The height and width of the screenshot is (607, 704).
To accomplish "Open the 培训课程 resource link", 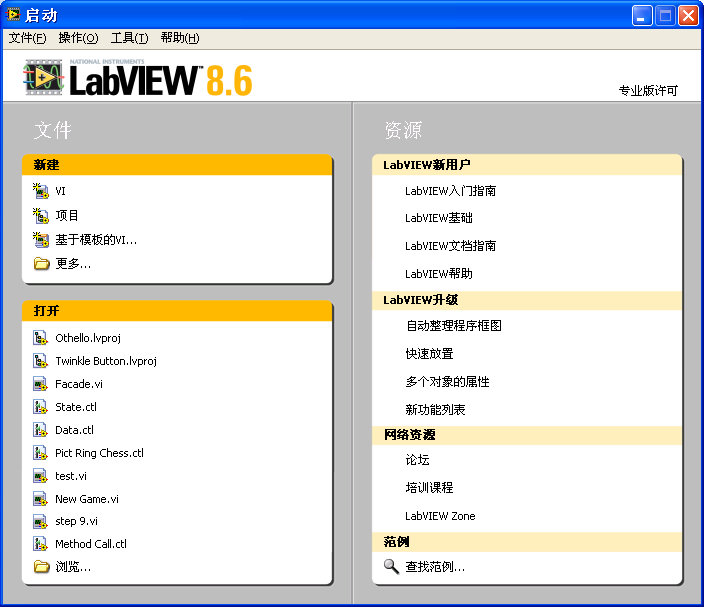I will click(429, 488).
